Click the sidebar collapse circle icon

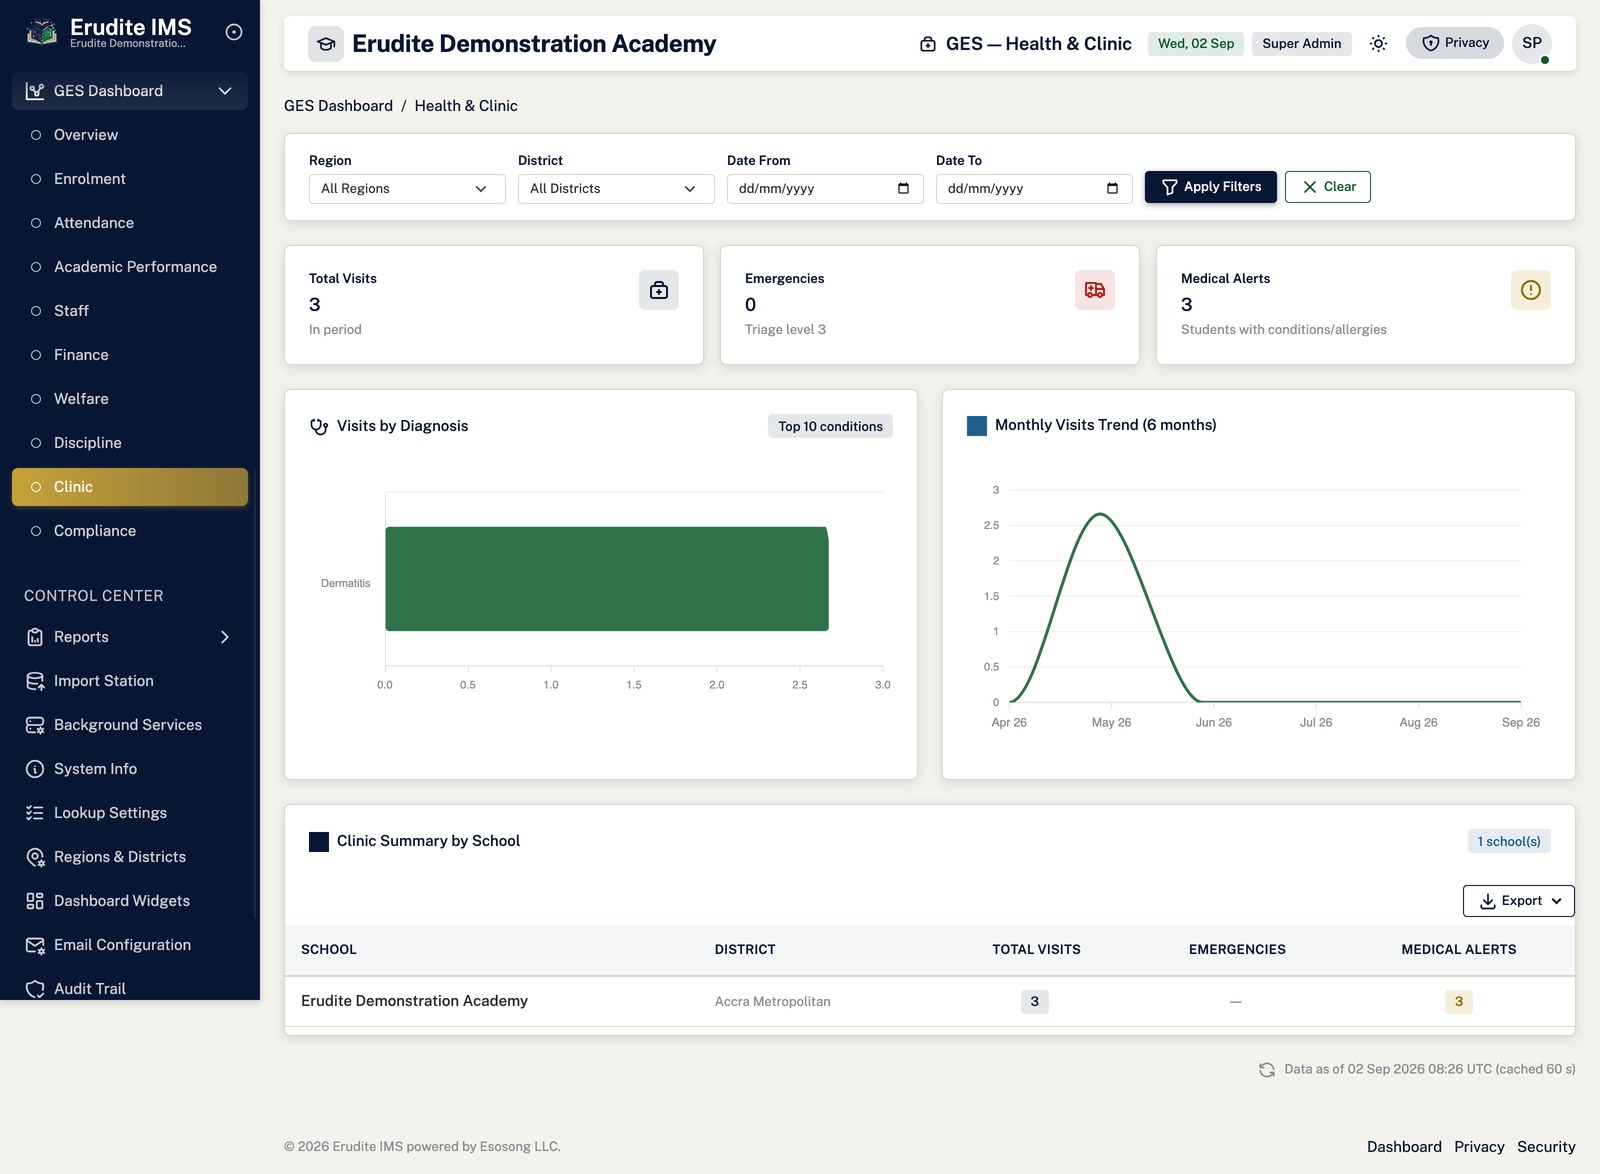[x=234, y=32]
